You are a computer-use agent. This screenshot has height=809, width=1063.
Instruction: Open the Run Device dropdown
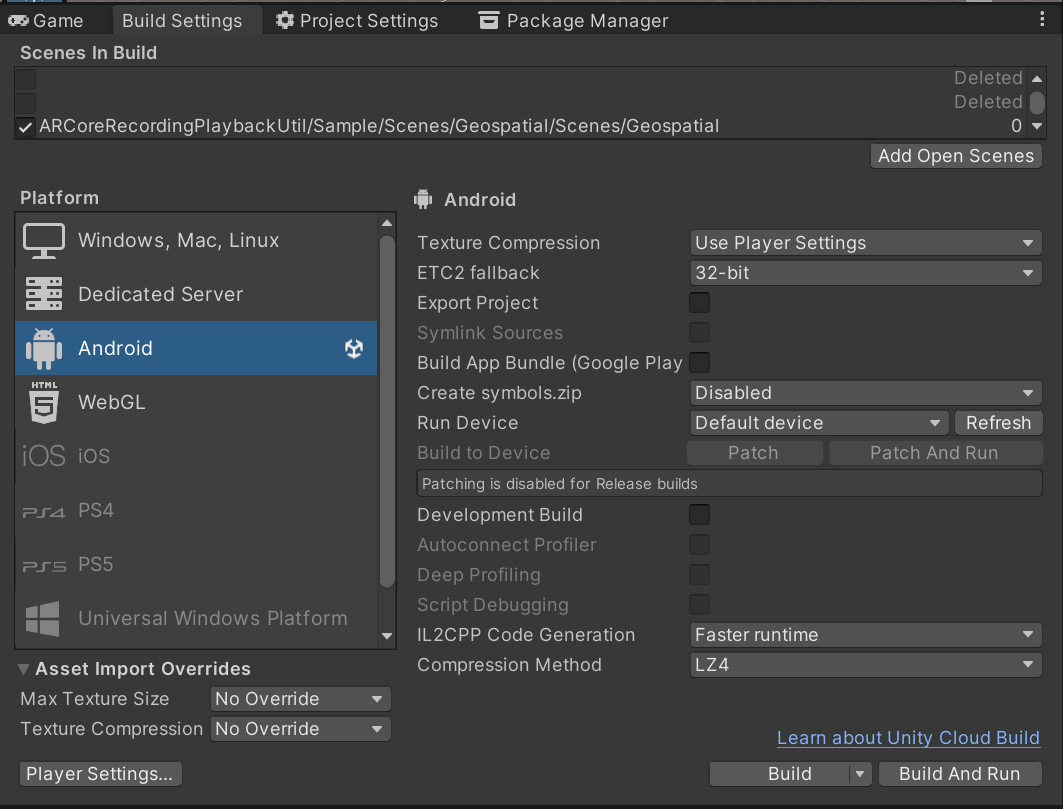click(819, 422)
